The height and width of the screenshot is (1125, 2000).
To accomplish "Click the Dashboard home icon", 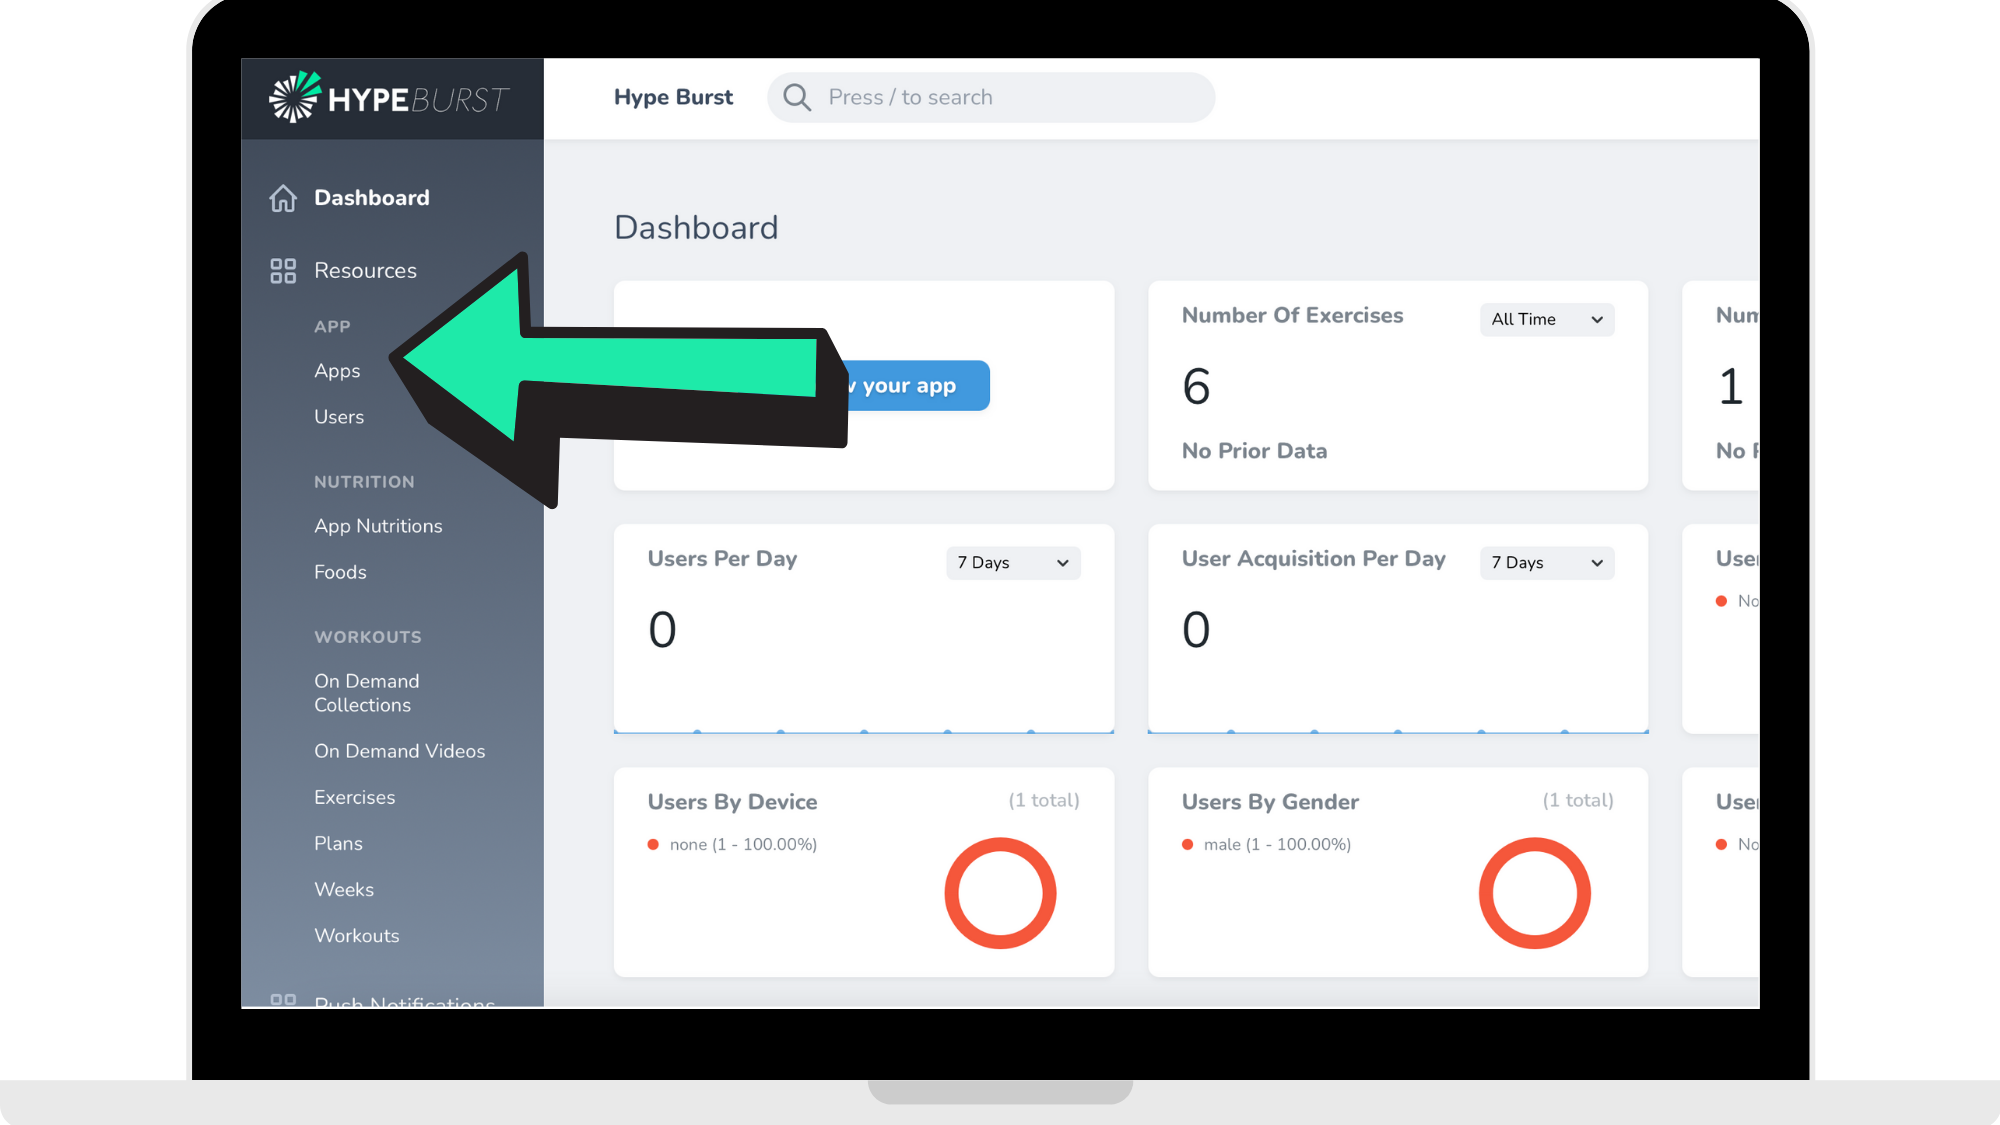I will click(x=283, y=198).
